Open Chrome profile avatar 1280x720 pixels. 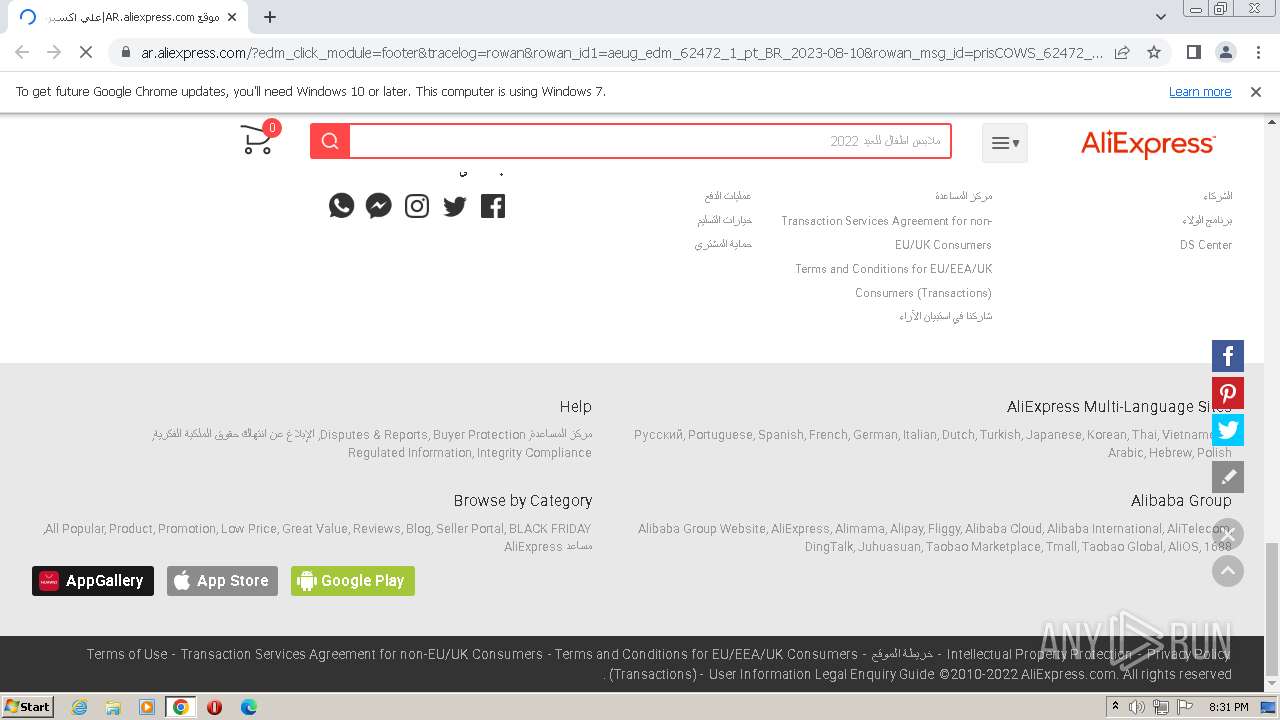click(x=1225, y=52)
